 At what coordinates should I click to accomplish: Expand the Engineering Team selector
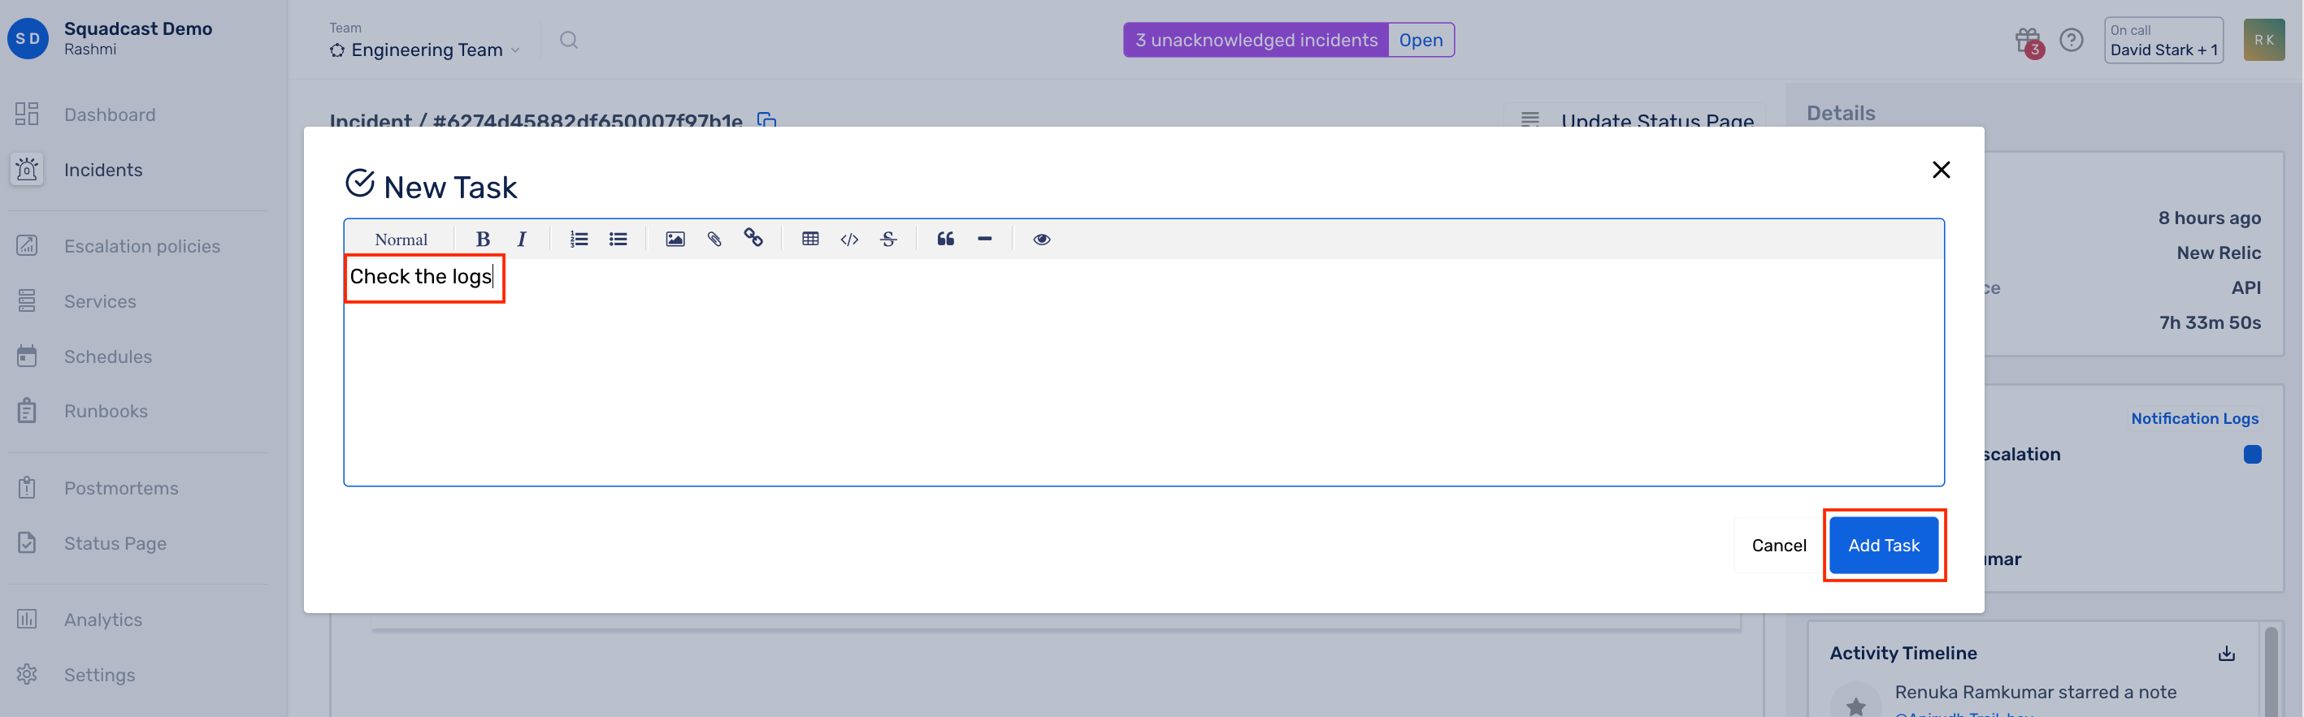pos(426,50)
